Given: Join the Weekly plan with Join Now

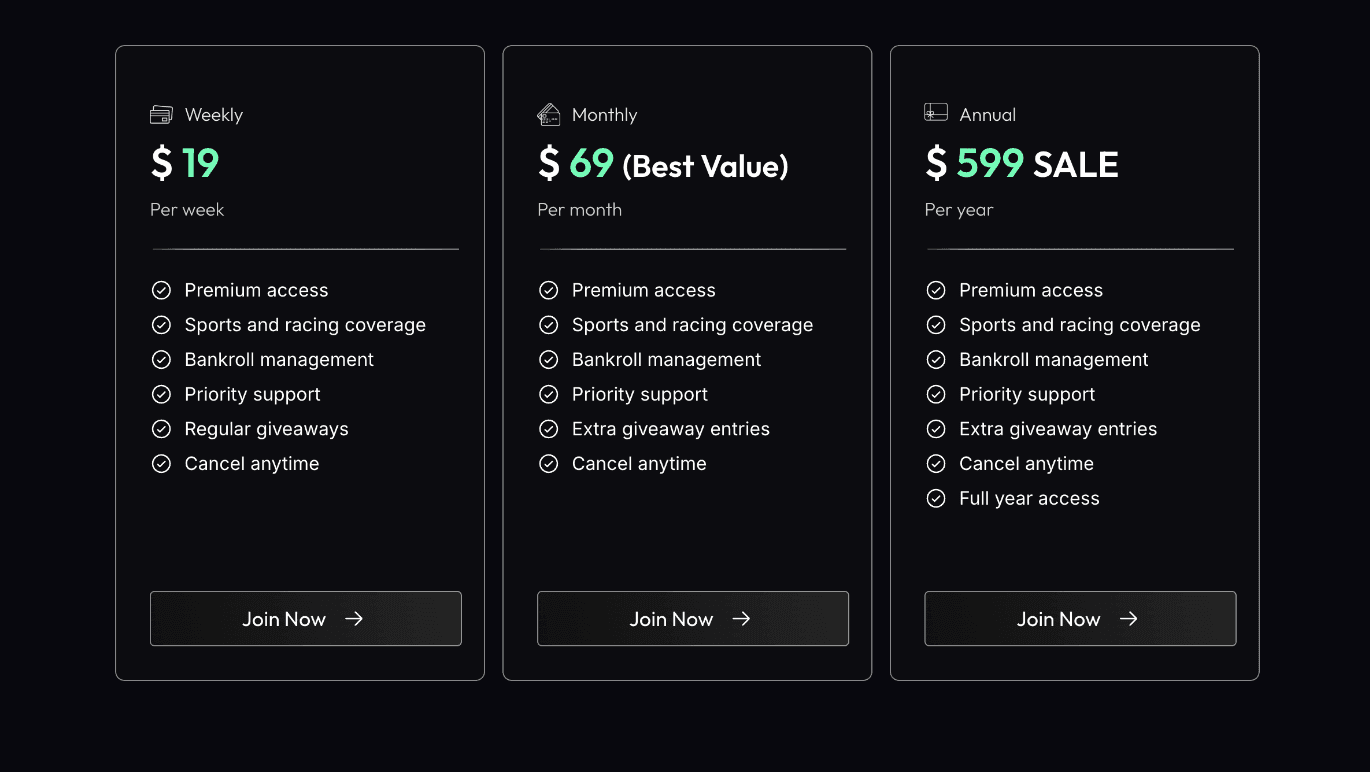Looking at the screenshot, I should [305, 619].
